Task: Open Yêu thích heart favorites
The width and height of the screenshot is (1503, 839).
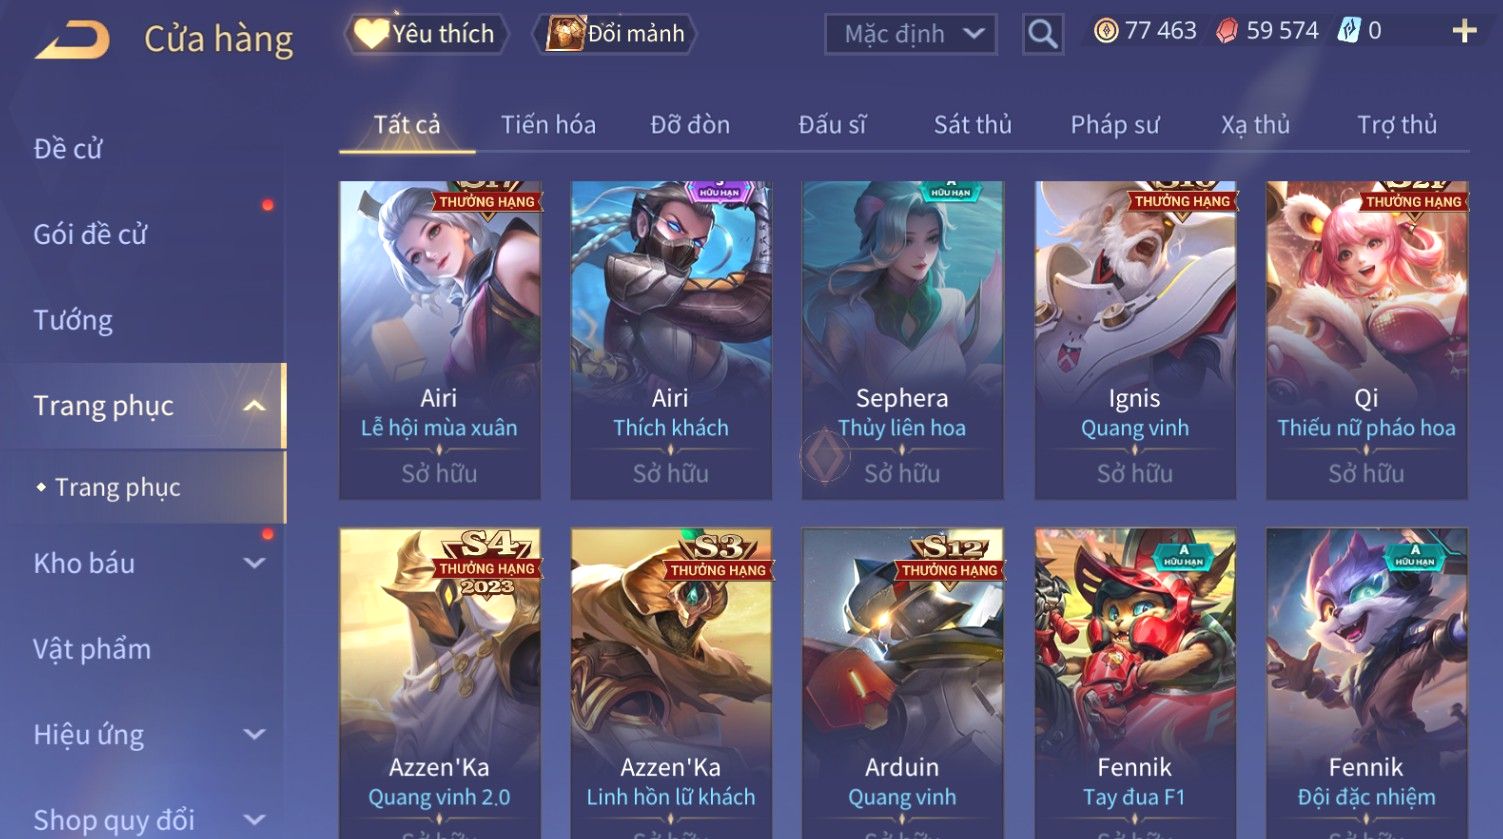Action: click(x=426, y=34)
